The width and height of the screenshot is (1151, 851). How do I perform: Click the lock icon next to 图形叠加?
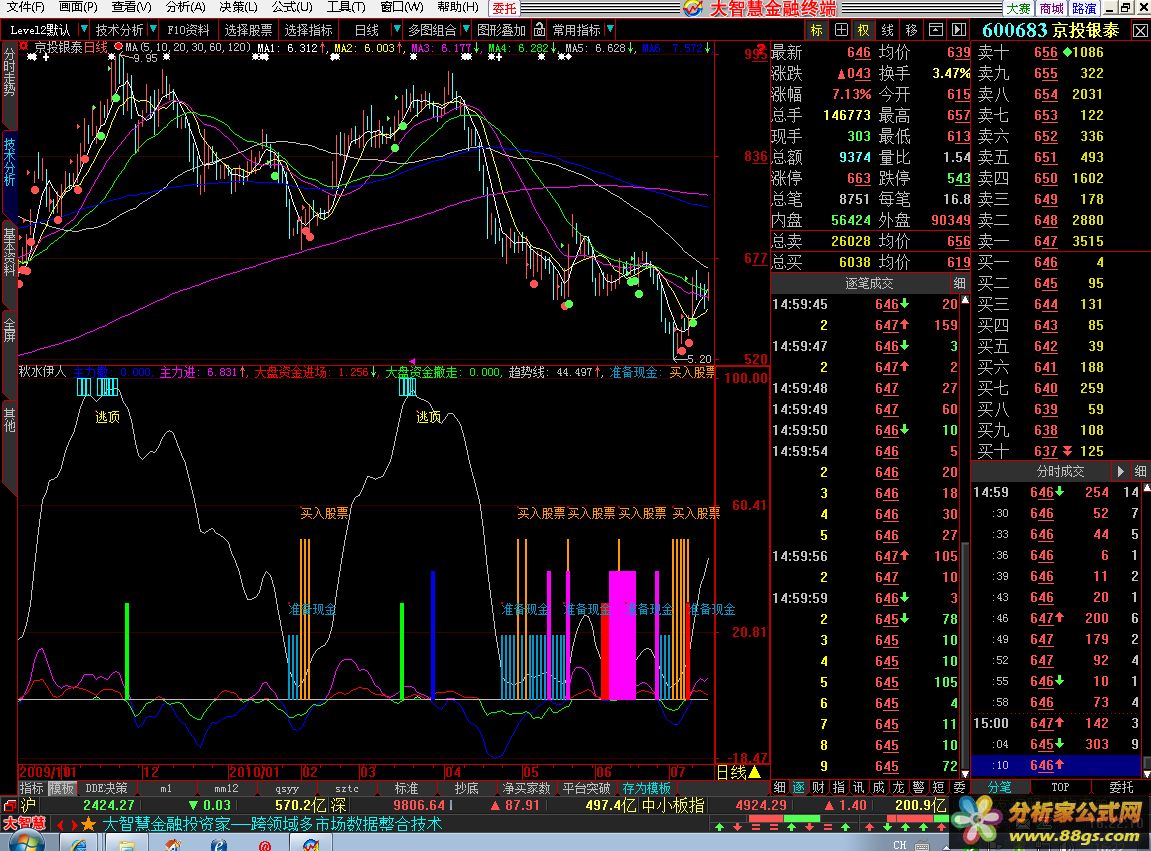(x=540, y=29)
